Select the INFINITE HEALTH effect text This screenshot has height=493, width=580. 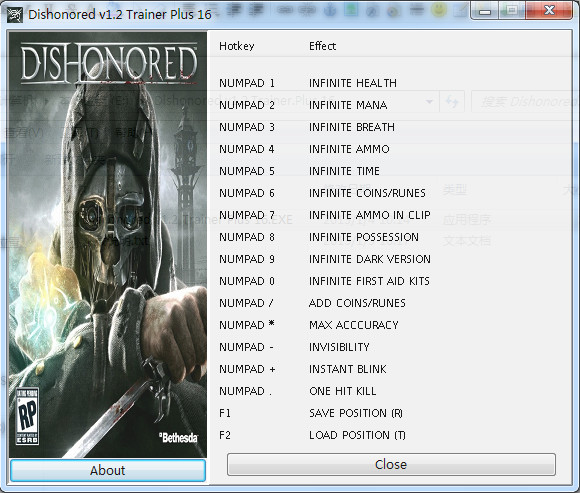(353, 83)
